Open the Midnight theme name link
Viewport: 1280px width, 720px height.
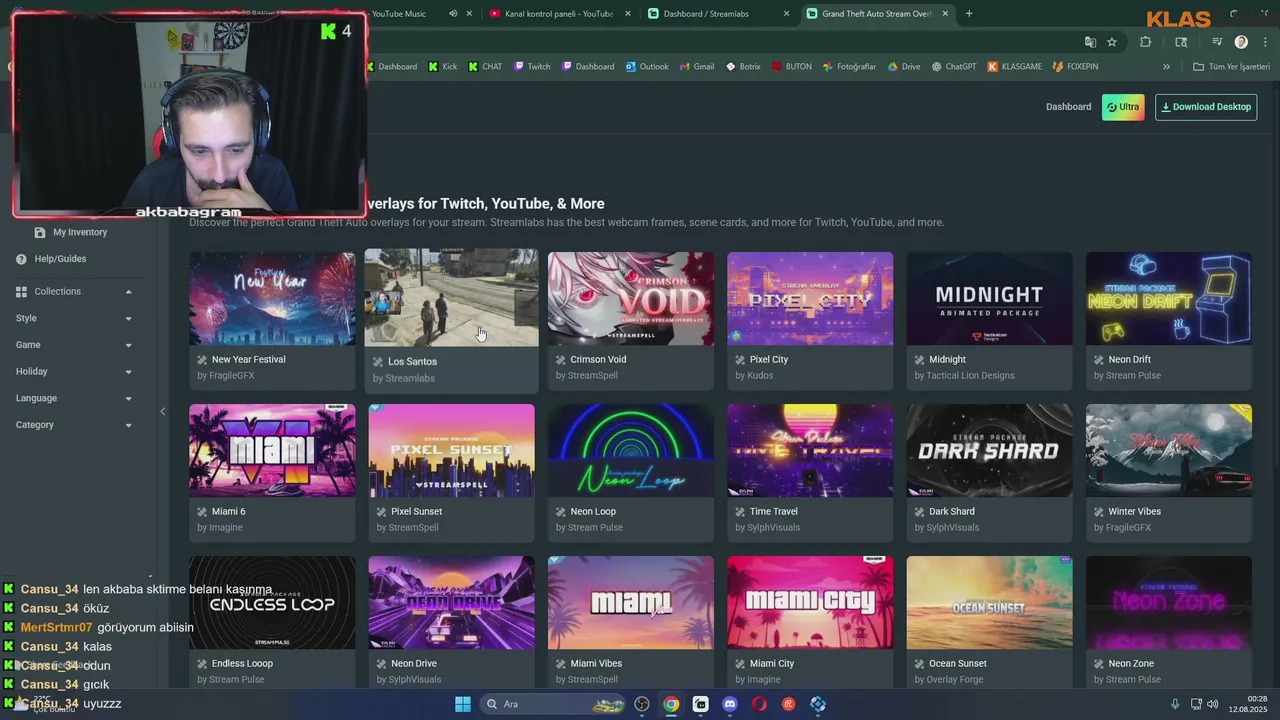tap(947, 359)
